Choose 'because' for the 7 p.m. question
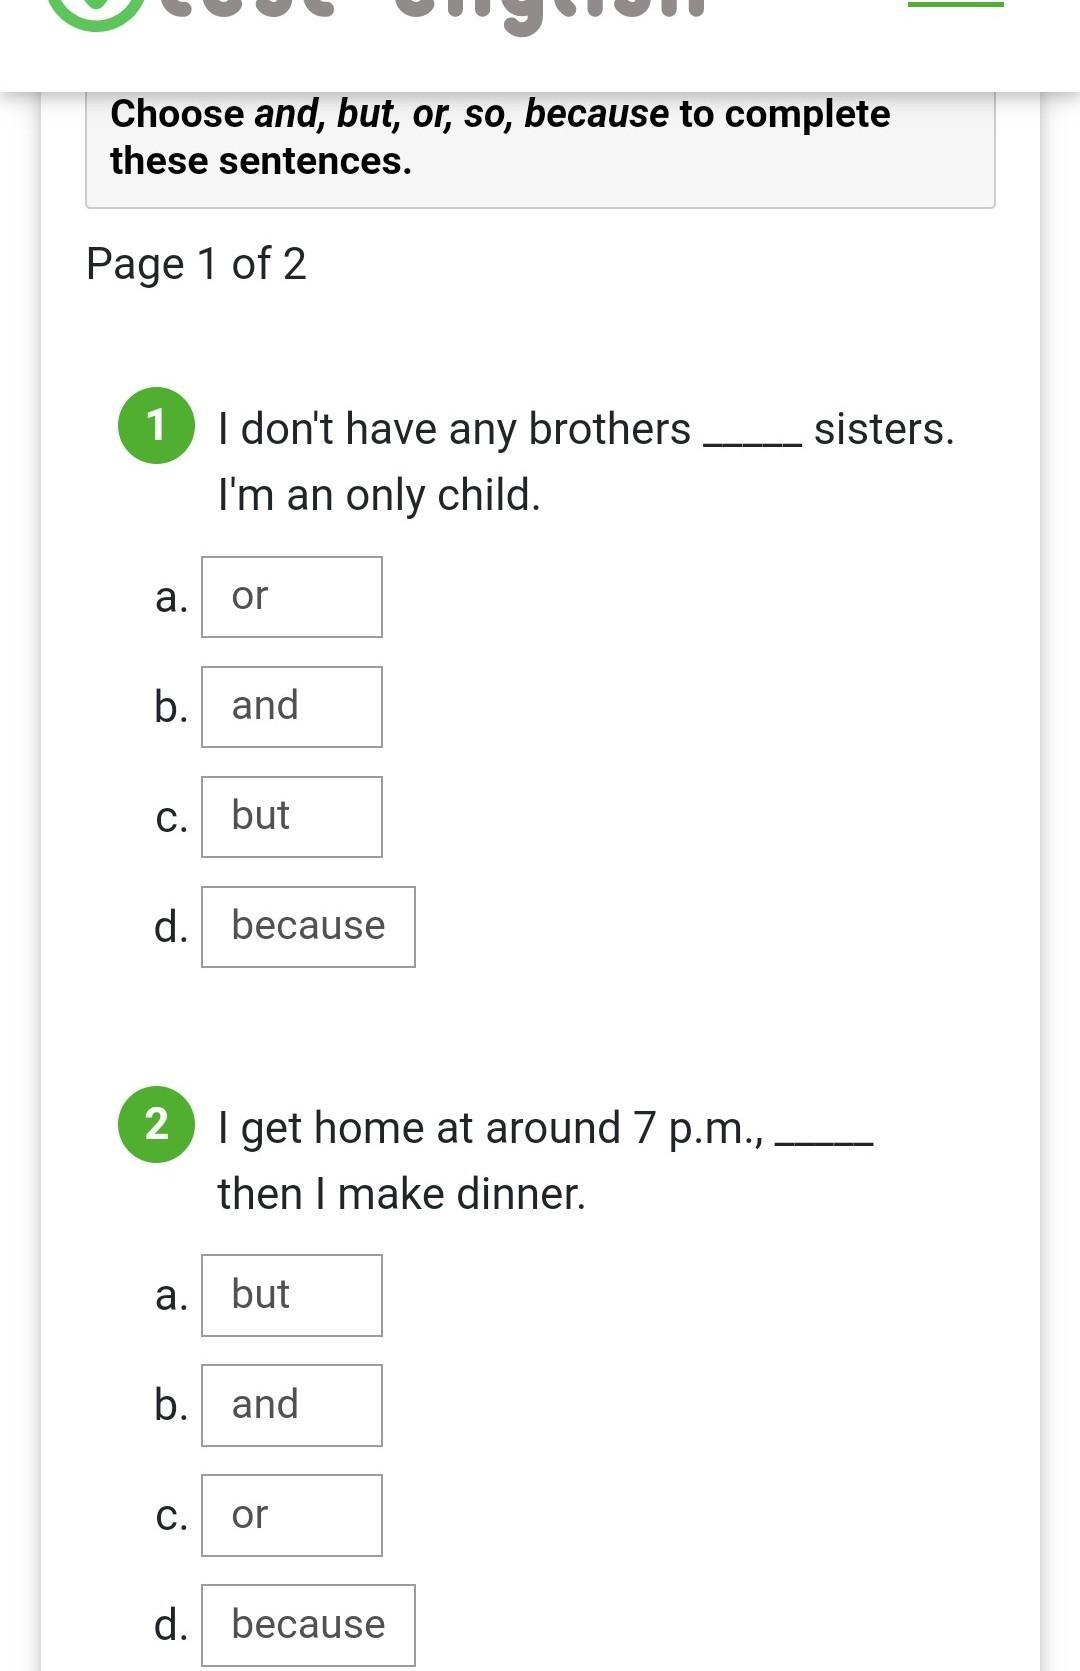 coord(308,1625)
